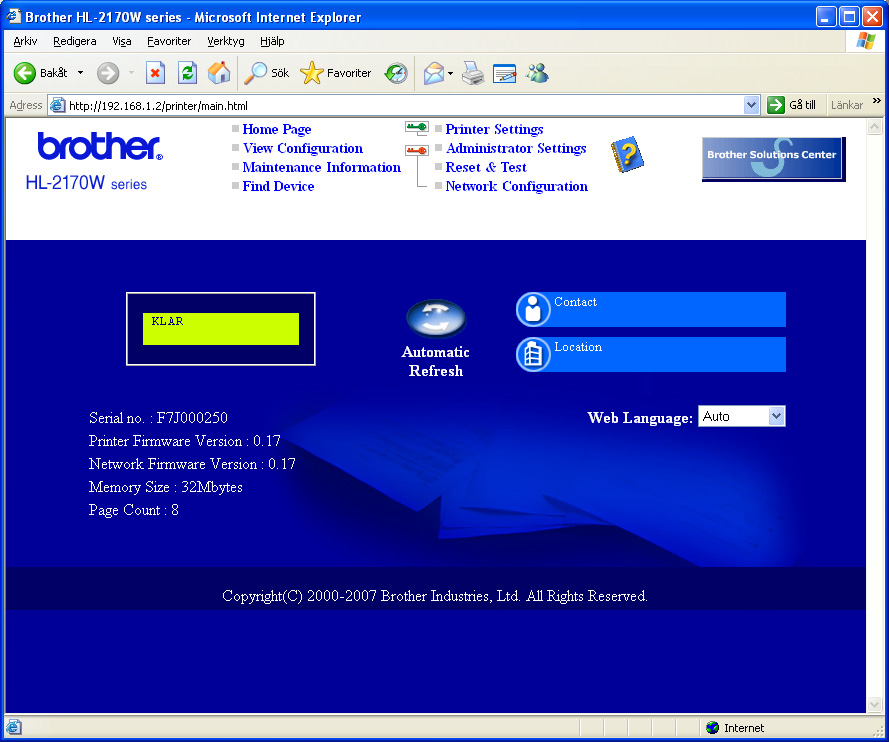Click the page icon in the address bar
Screen dimensions: 889x742
tap(58, 105)
